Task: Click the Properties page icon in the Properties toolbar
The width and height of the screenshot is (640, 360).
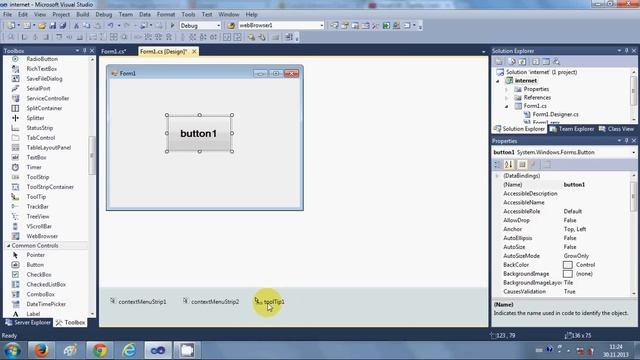Action: click(547, 164)
